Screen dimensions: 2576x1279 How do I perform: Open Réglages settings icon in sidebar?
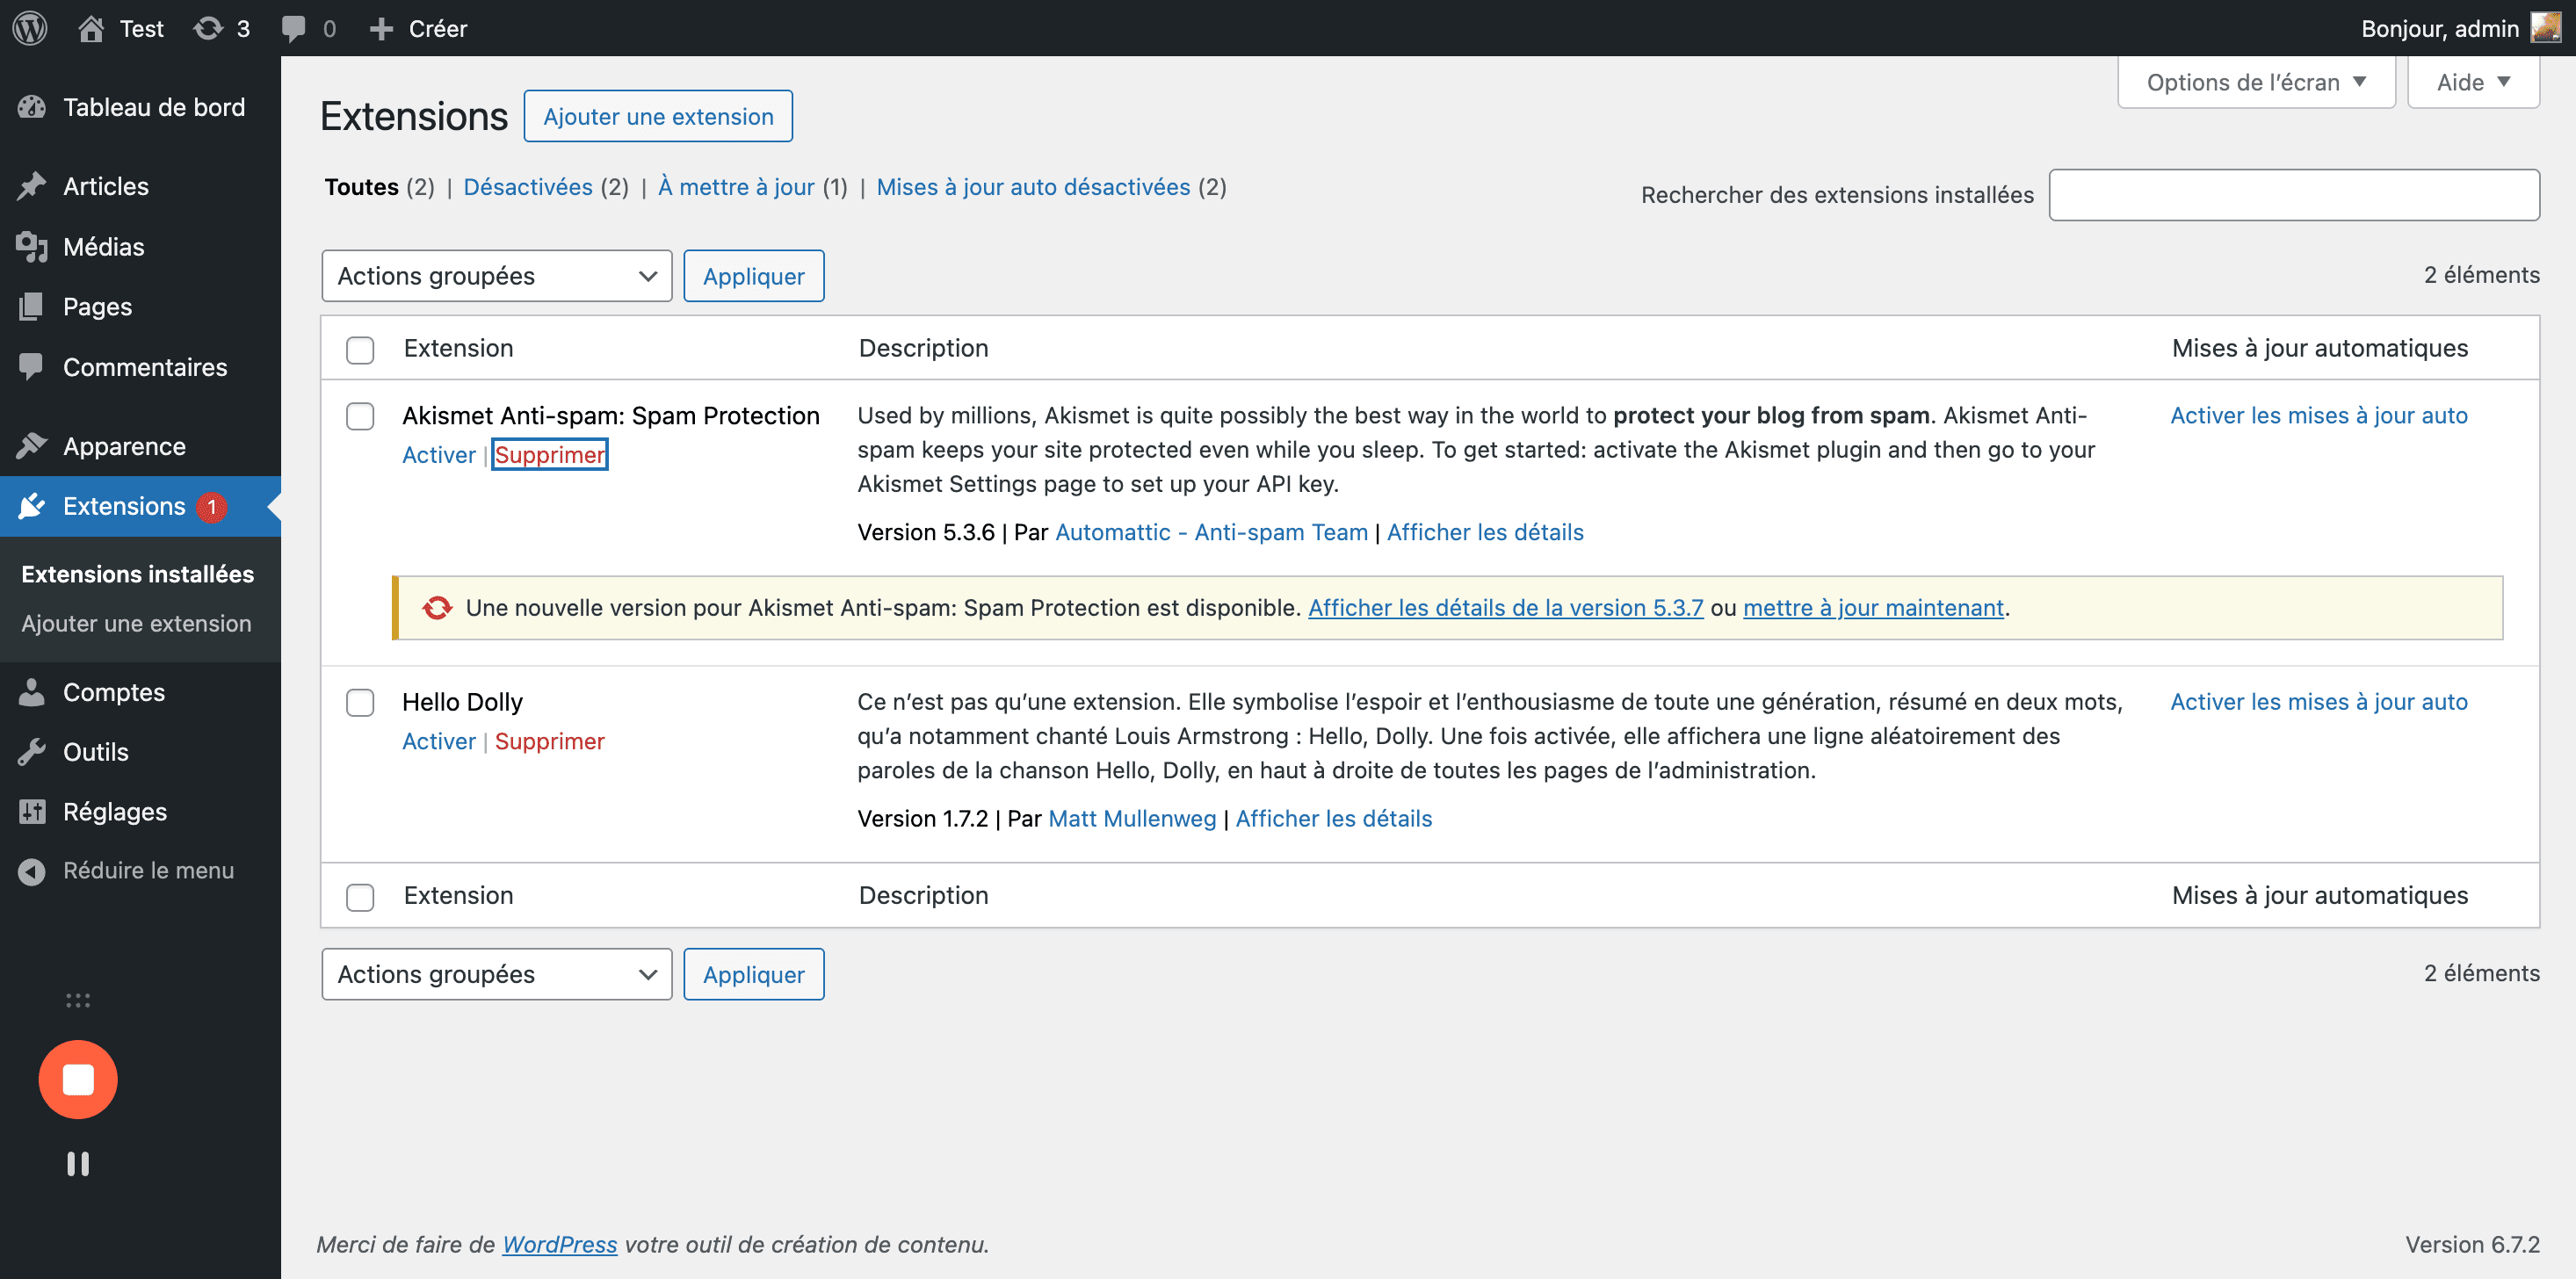[32, 811]
